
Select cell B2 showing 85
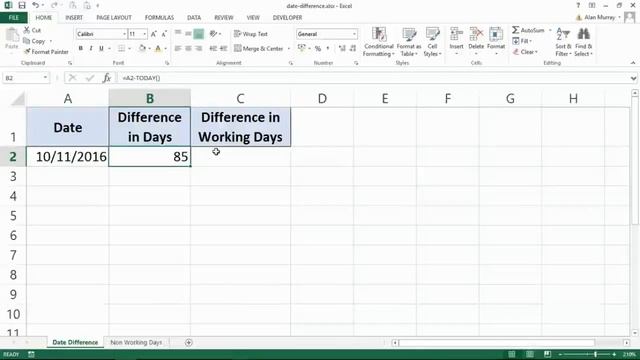pyautogui.click(x=150, y=156)
